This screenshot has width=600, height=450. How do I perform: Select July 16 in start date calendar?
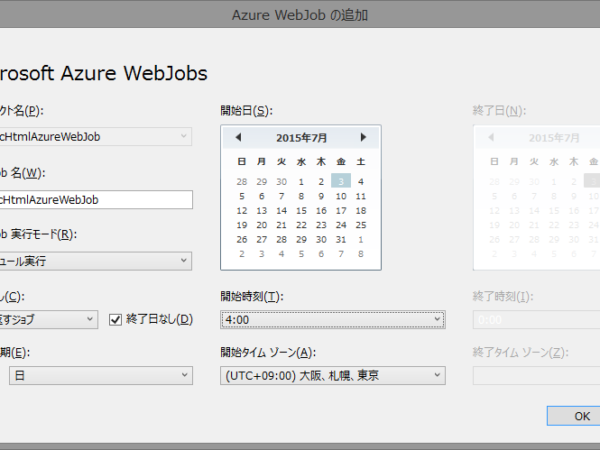pos(321,211)
